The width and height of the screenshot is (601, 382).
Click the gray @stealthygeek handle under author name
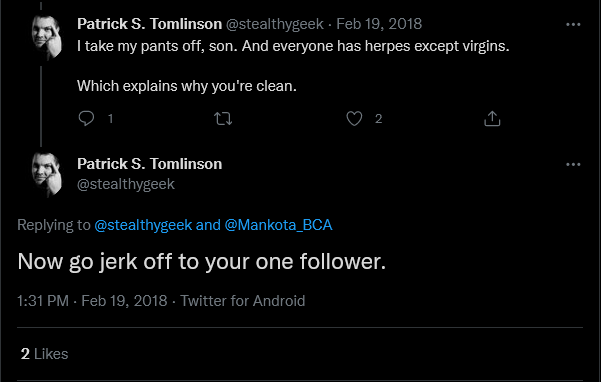tap(126, 184)
